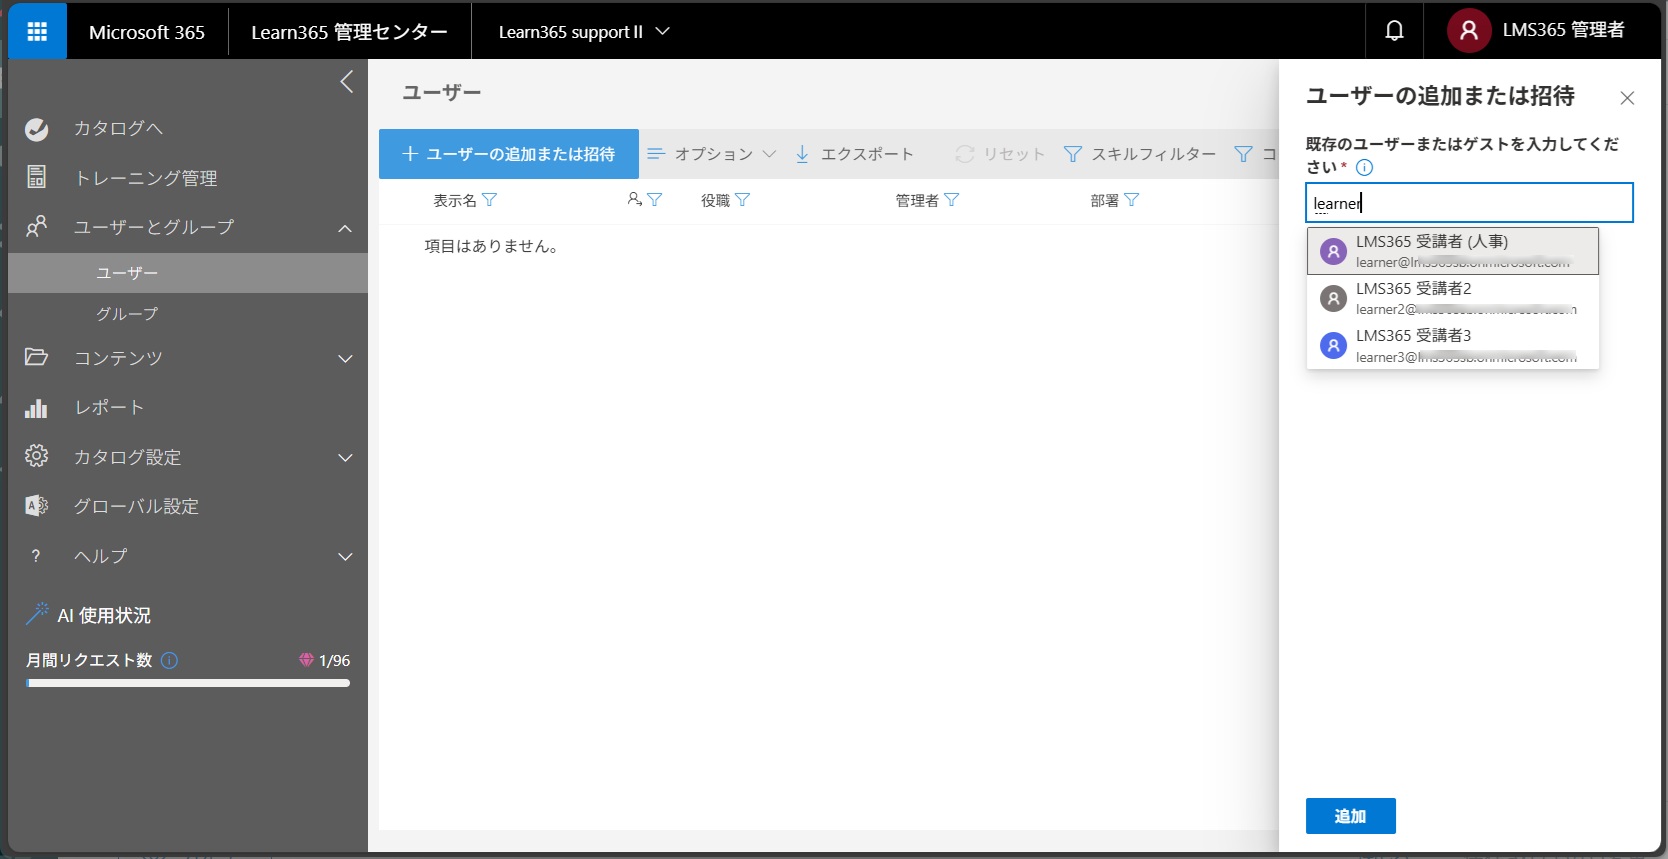
Task: Open the Microsoft 365 app launcher grid
Action: pyautogui.click(x=37, y=31)
